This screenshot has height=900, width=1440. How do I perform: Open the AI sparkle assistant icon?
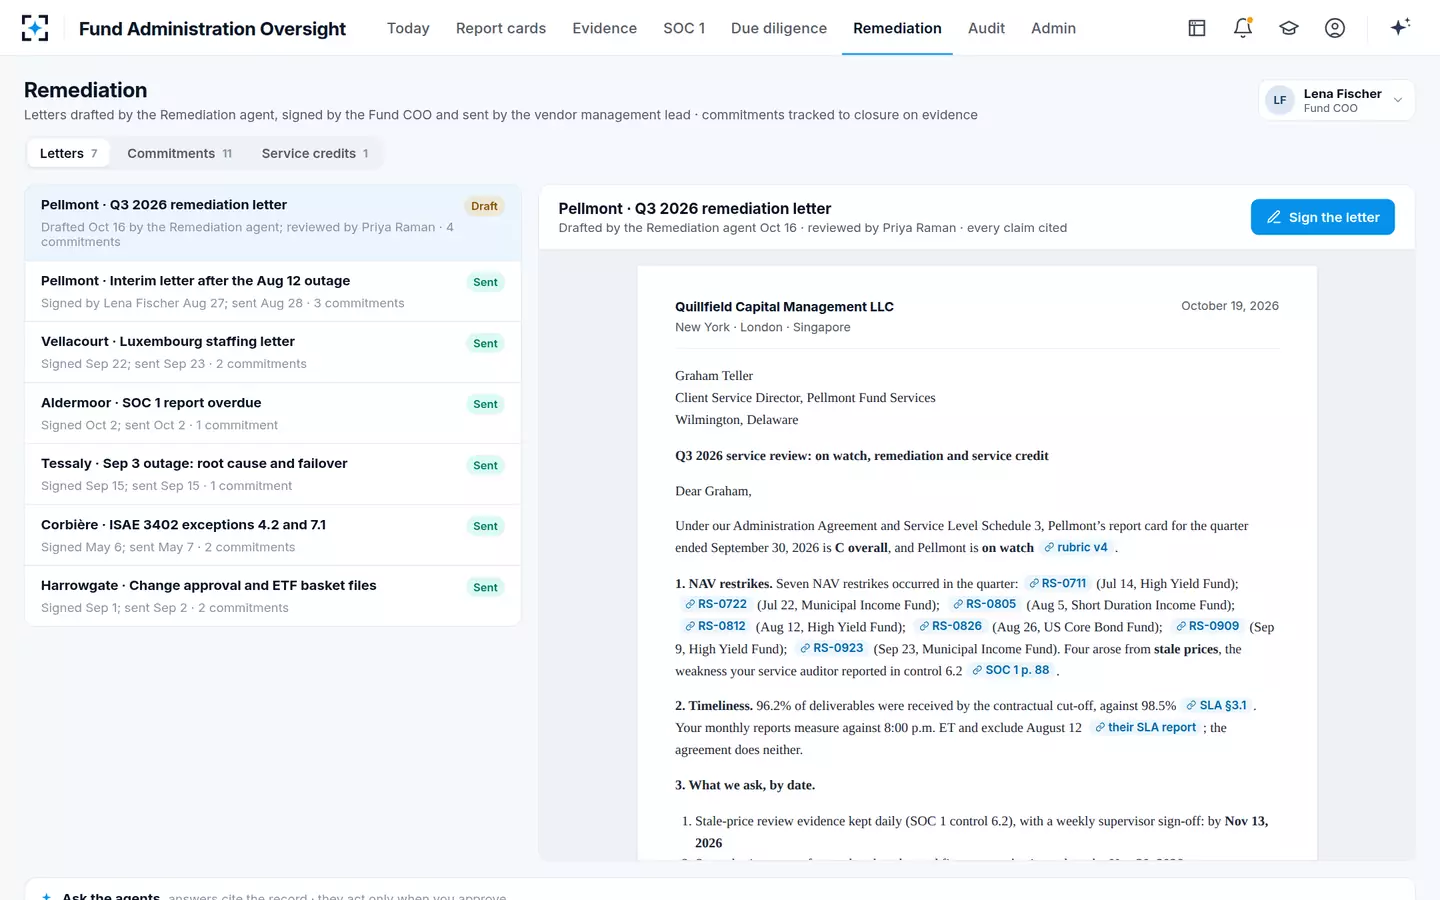(x=1400, y=27)
